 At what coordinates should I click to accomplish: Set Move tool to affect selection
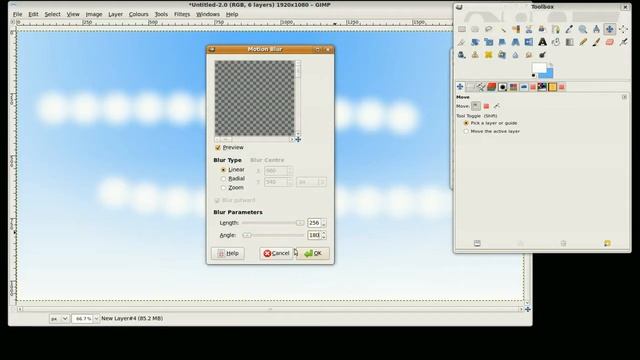coord(486,106)
